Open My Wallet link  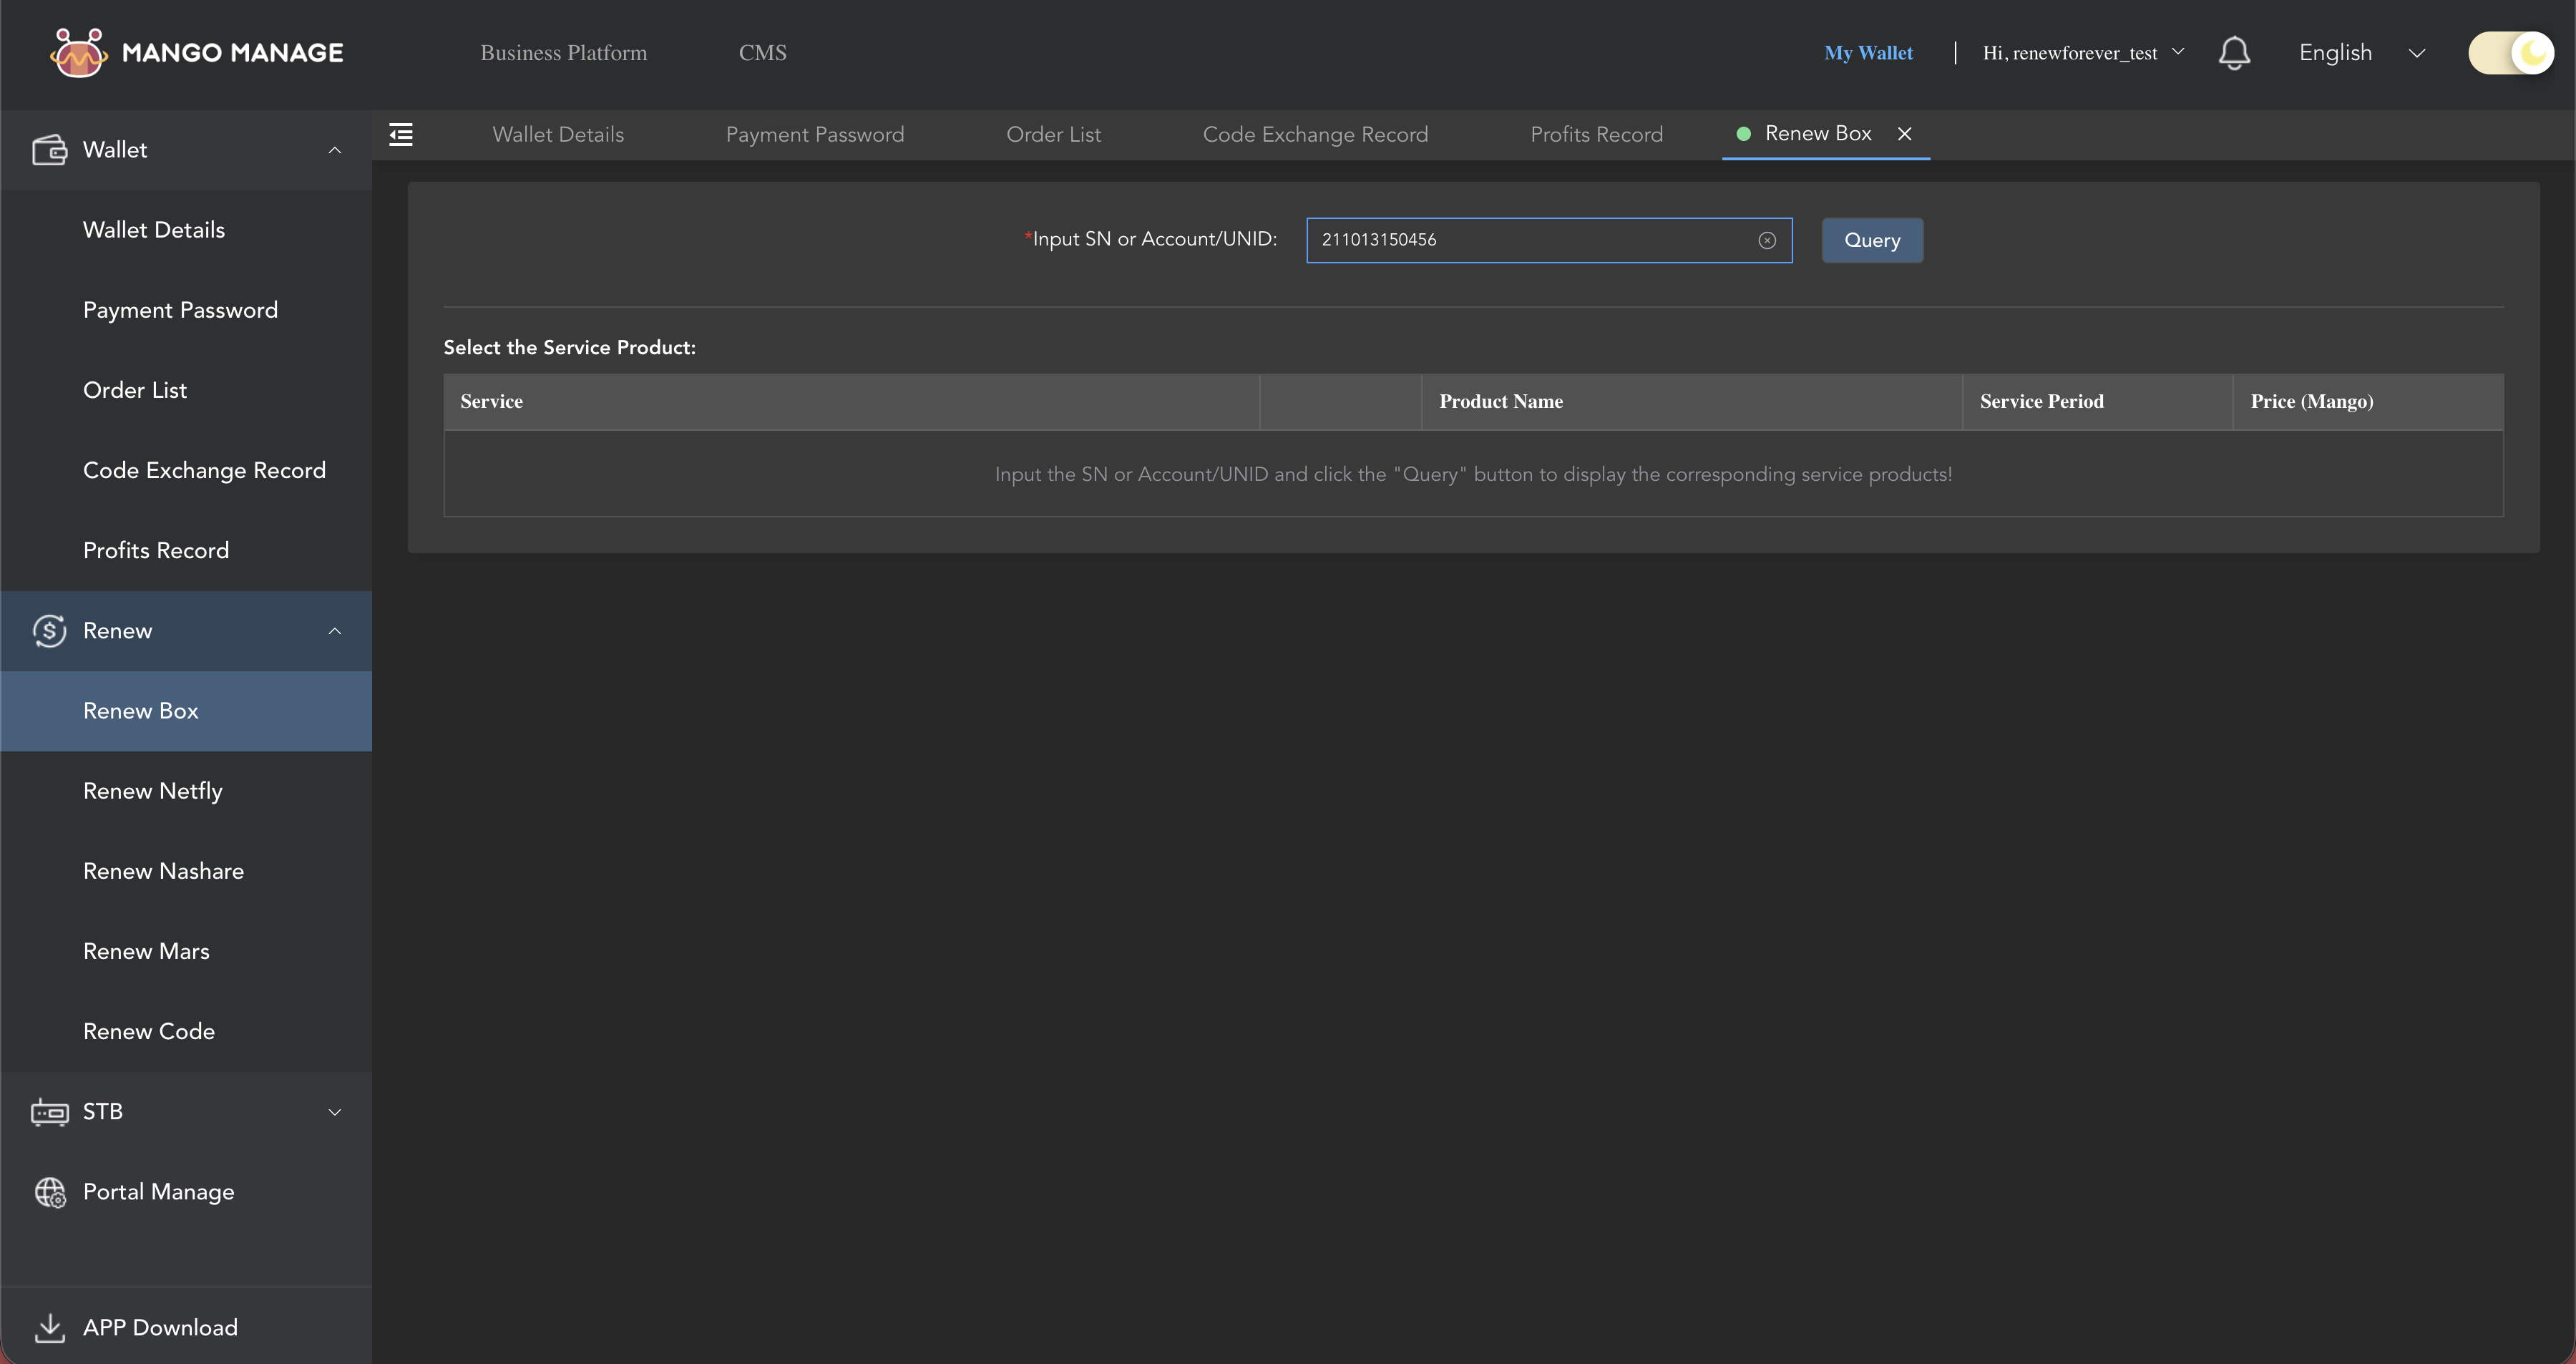[x=1868, y=53]
